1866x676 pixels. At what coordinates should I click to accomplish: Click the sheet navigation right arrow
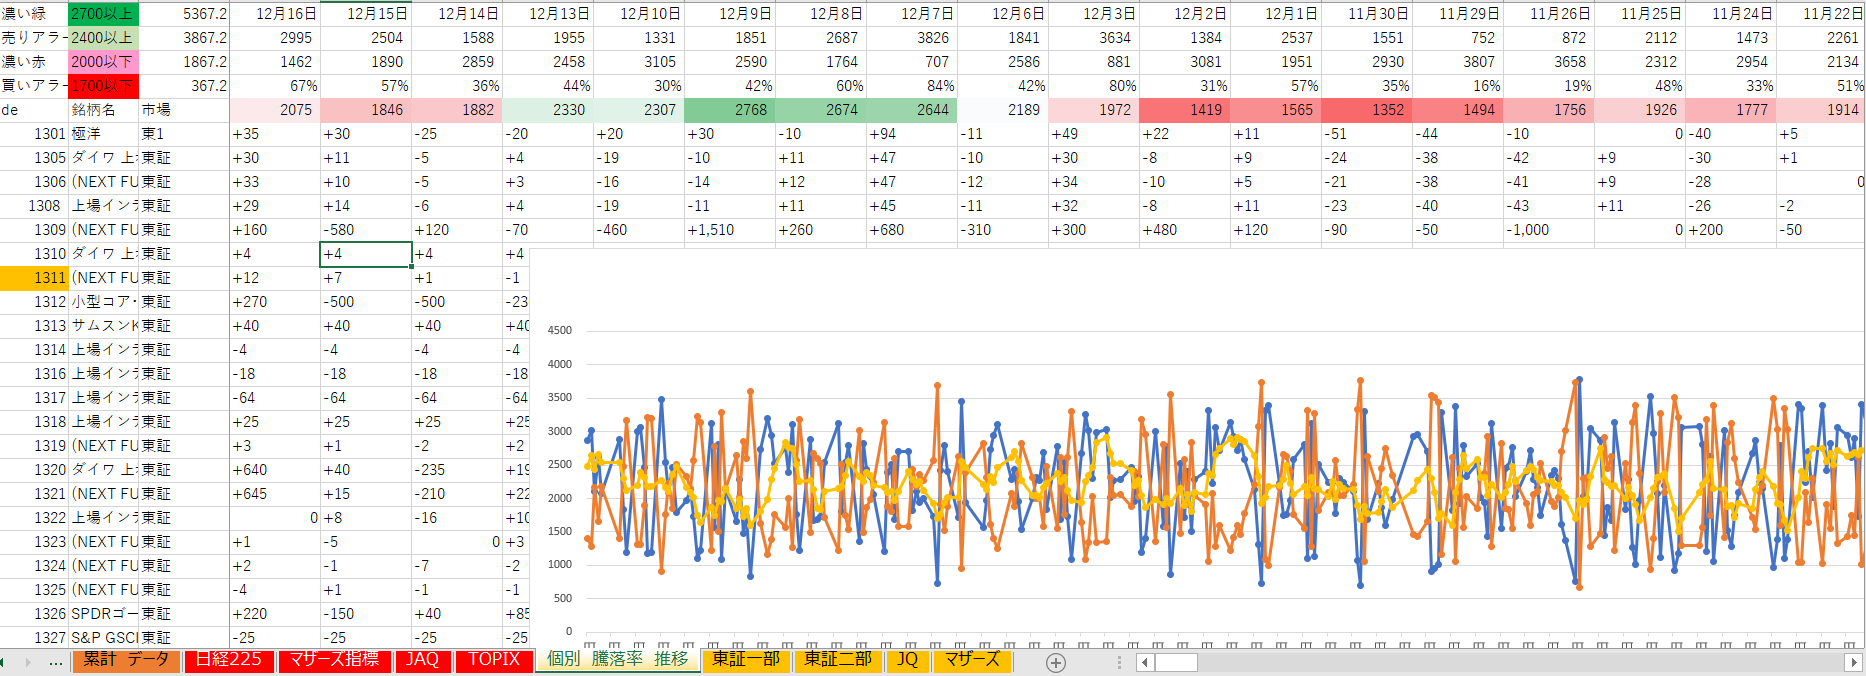coord(27,662)
